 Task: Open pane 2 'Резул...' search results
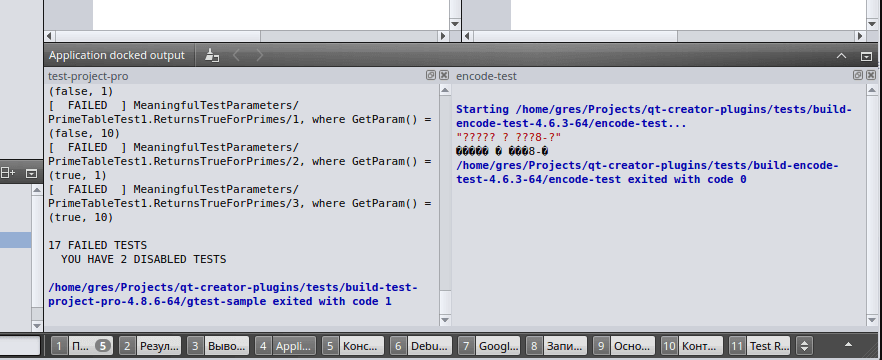coord(150,345)
